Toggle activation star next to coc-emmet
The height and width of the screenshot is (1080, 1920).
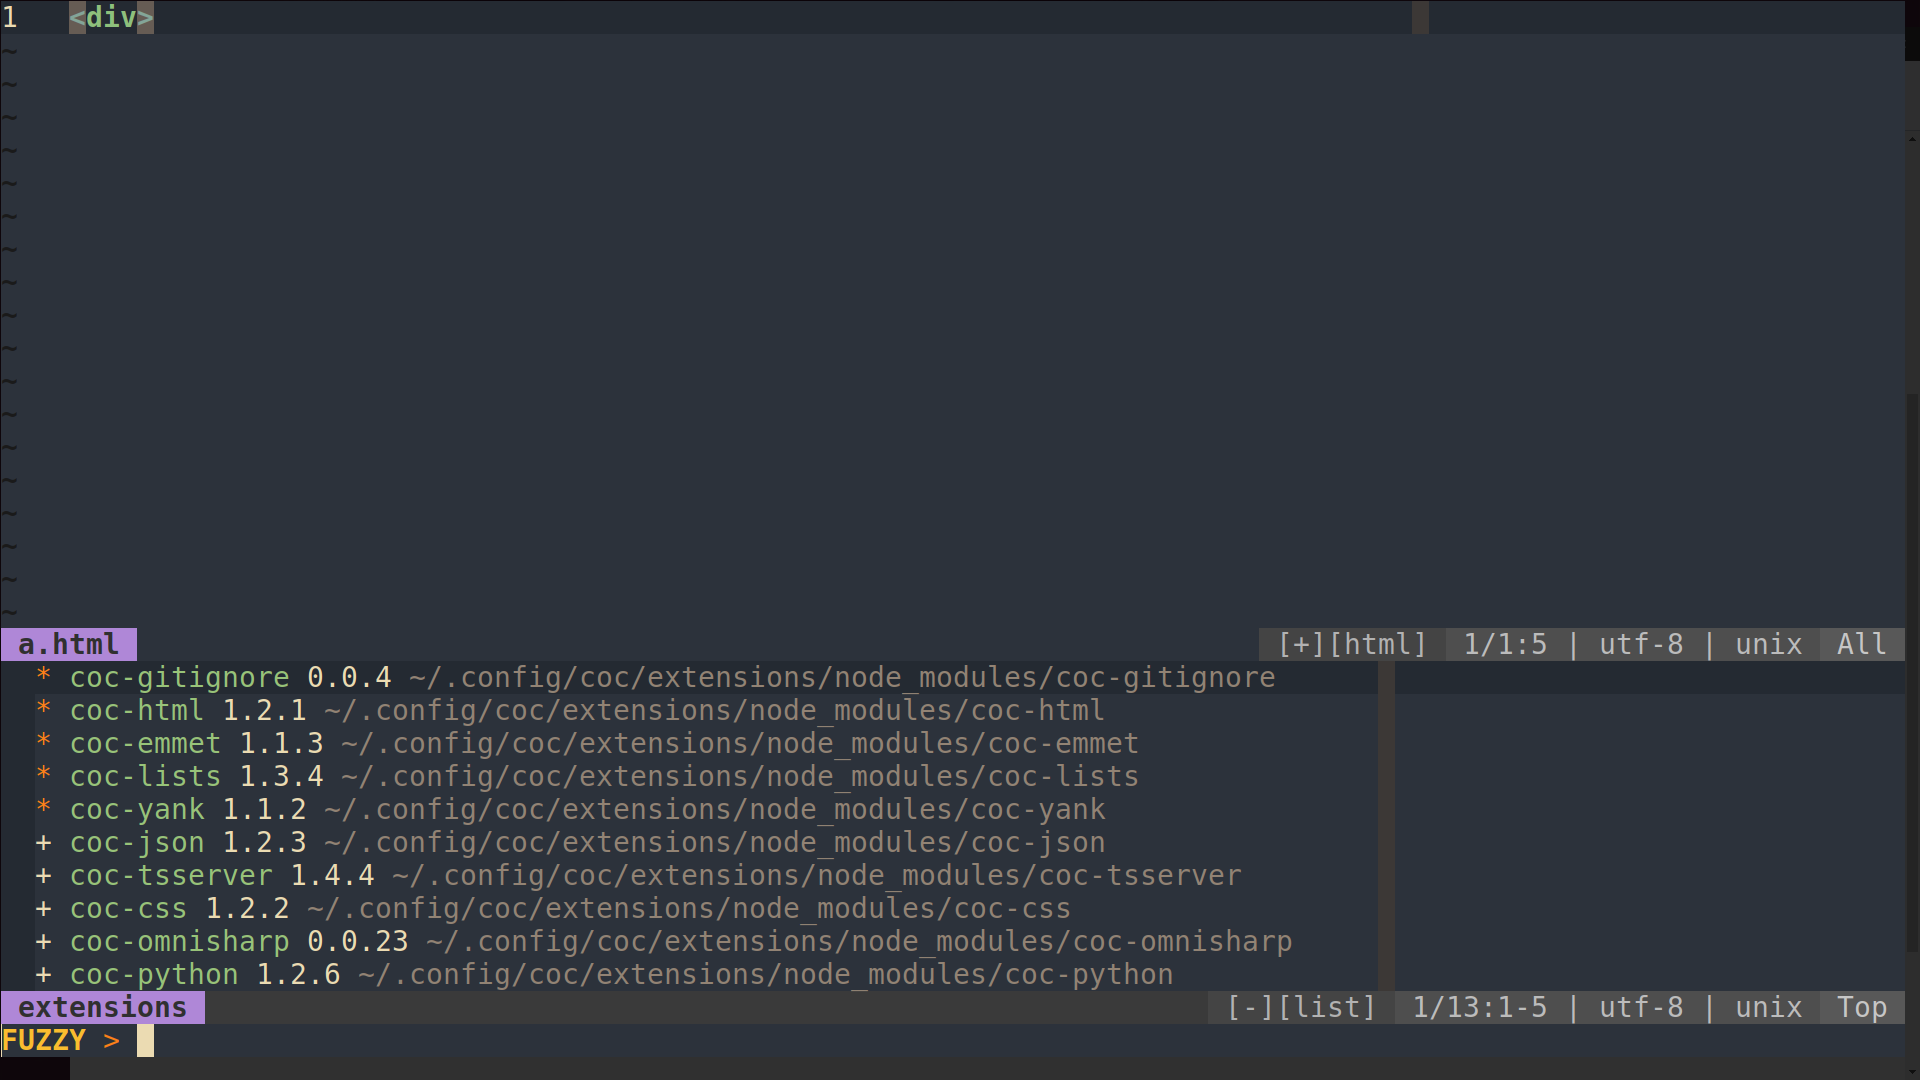[x=43, y=743]
